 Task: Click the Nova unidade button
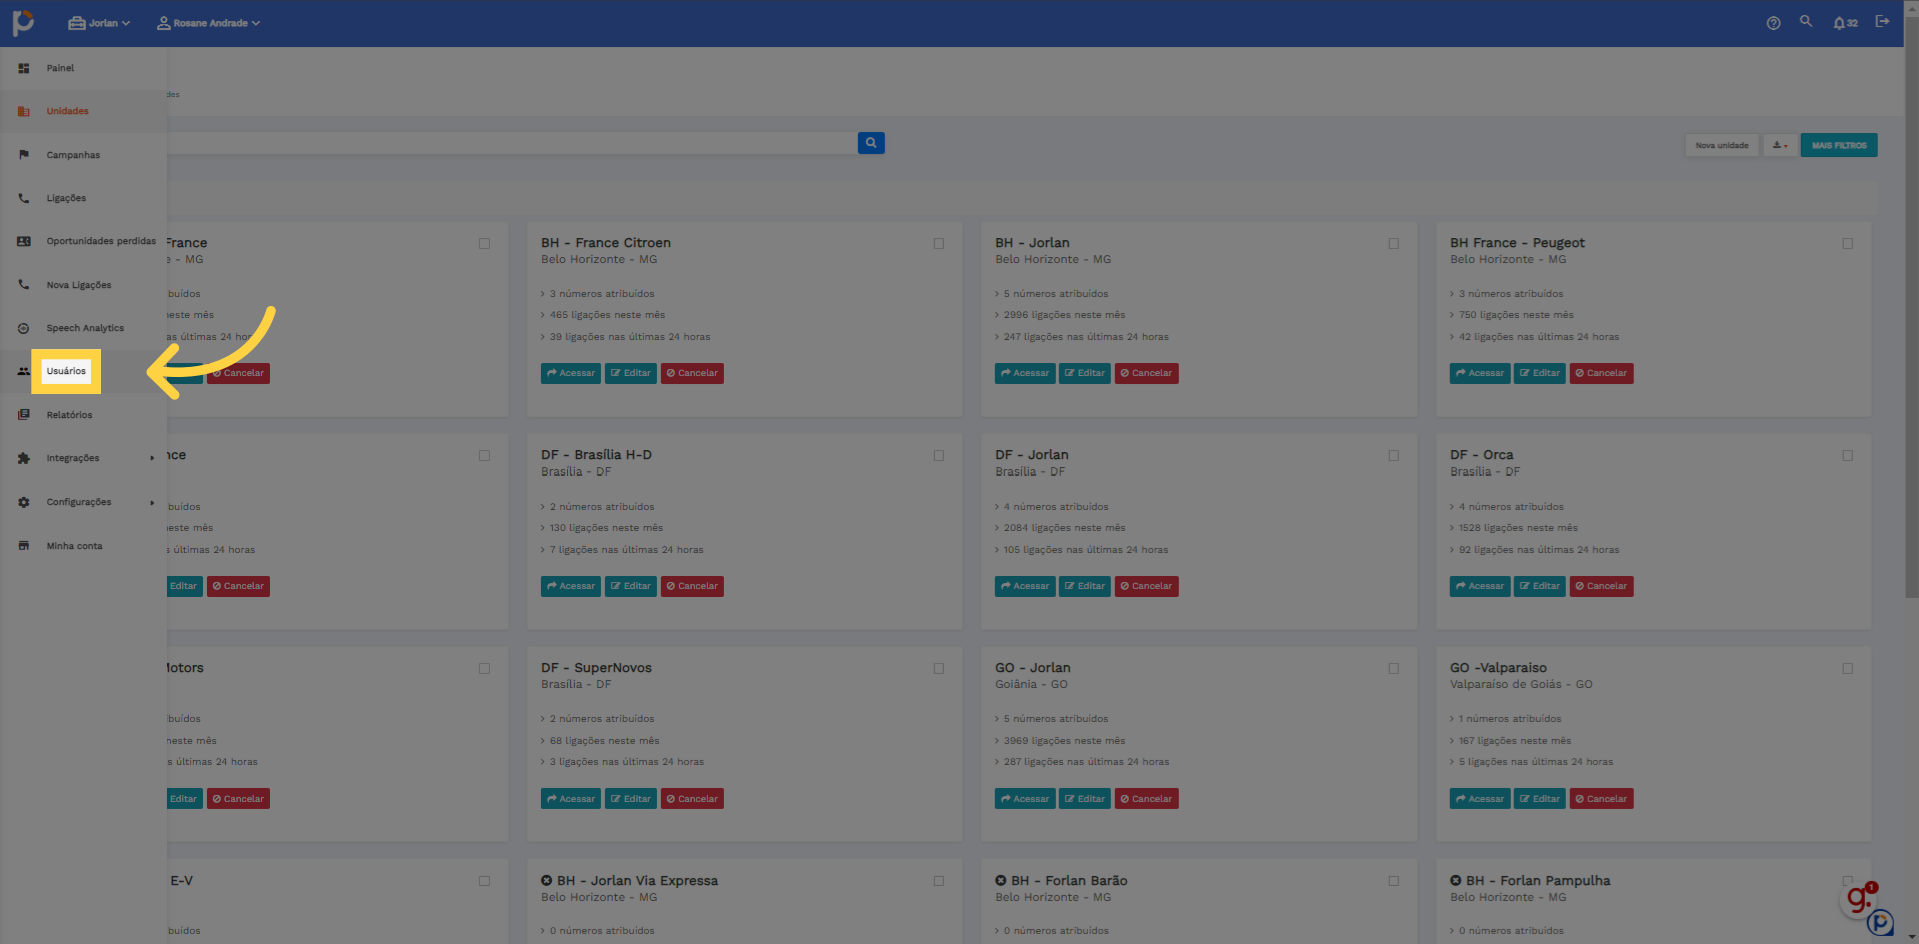point(1722,145)
